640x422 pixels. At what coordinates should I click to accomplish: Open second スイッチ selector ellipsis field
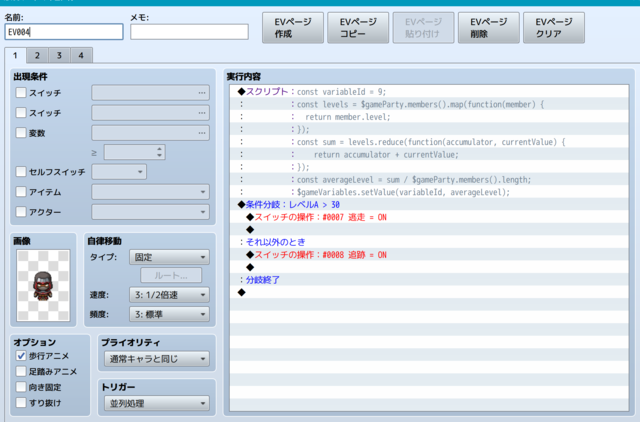151,113
